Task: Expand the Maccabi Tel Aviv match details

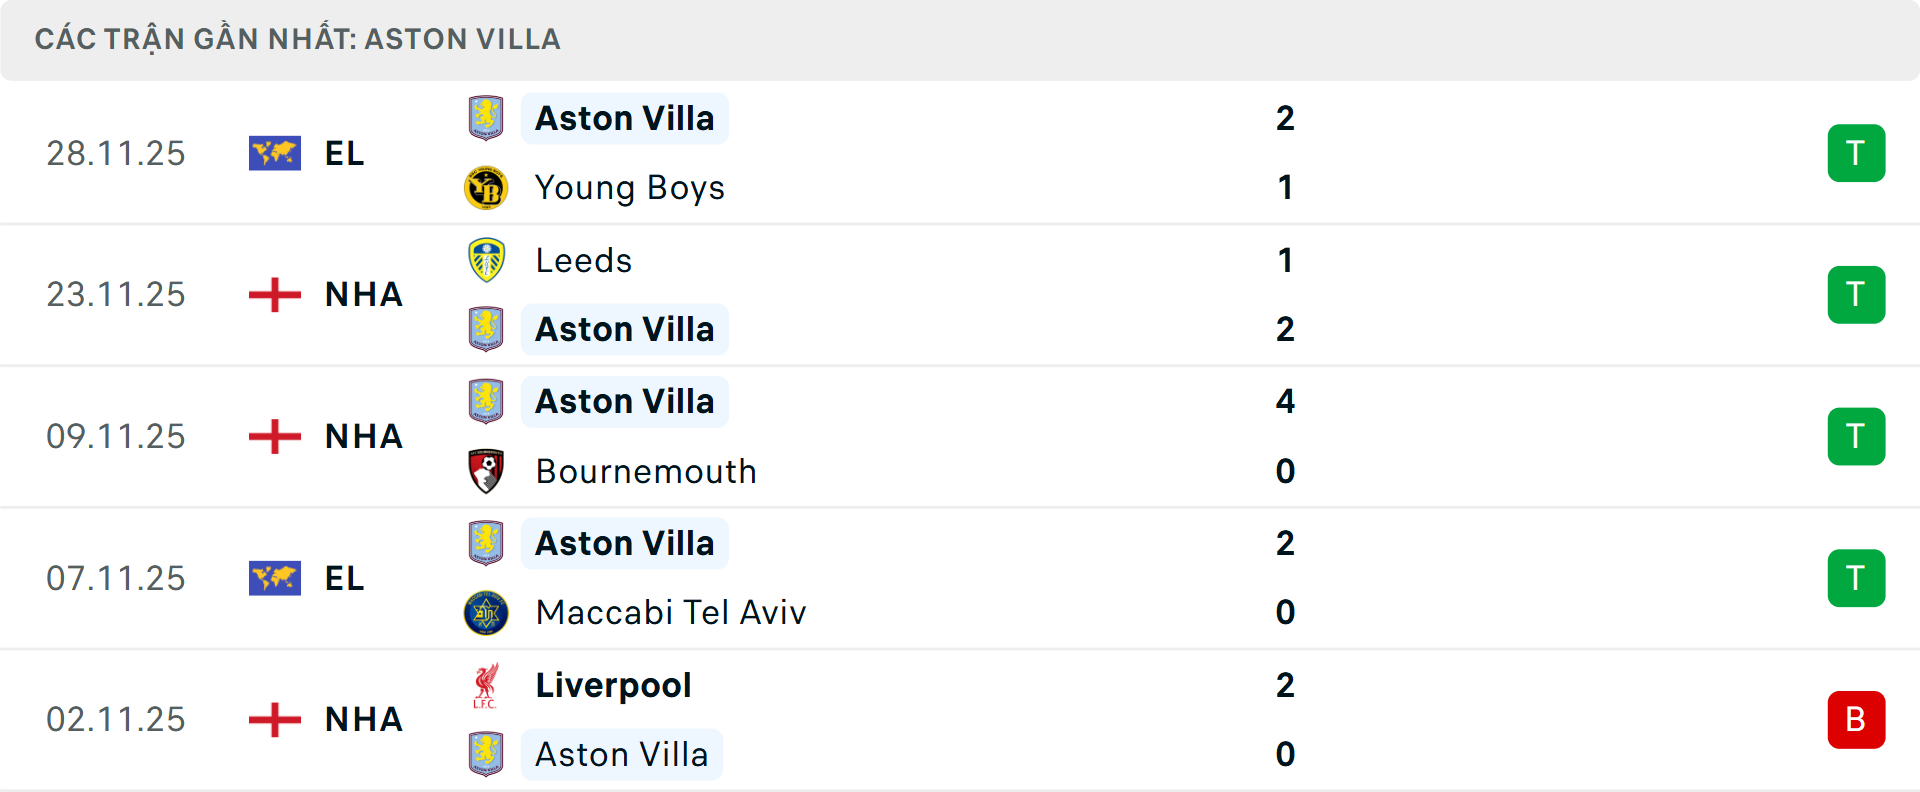Action: [960, 578]
